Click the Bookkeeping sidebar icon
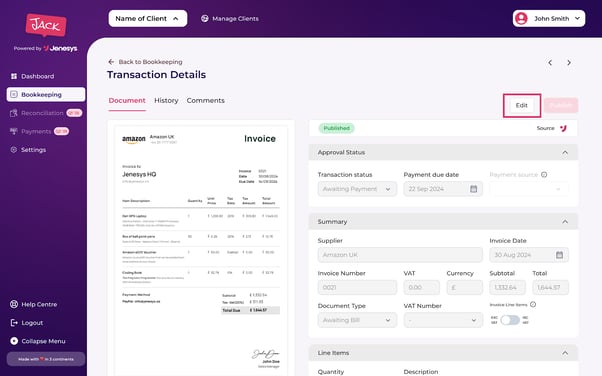The width and height of the screenshot is (602, 376). pos(14,94)
